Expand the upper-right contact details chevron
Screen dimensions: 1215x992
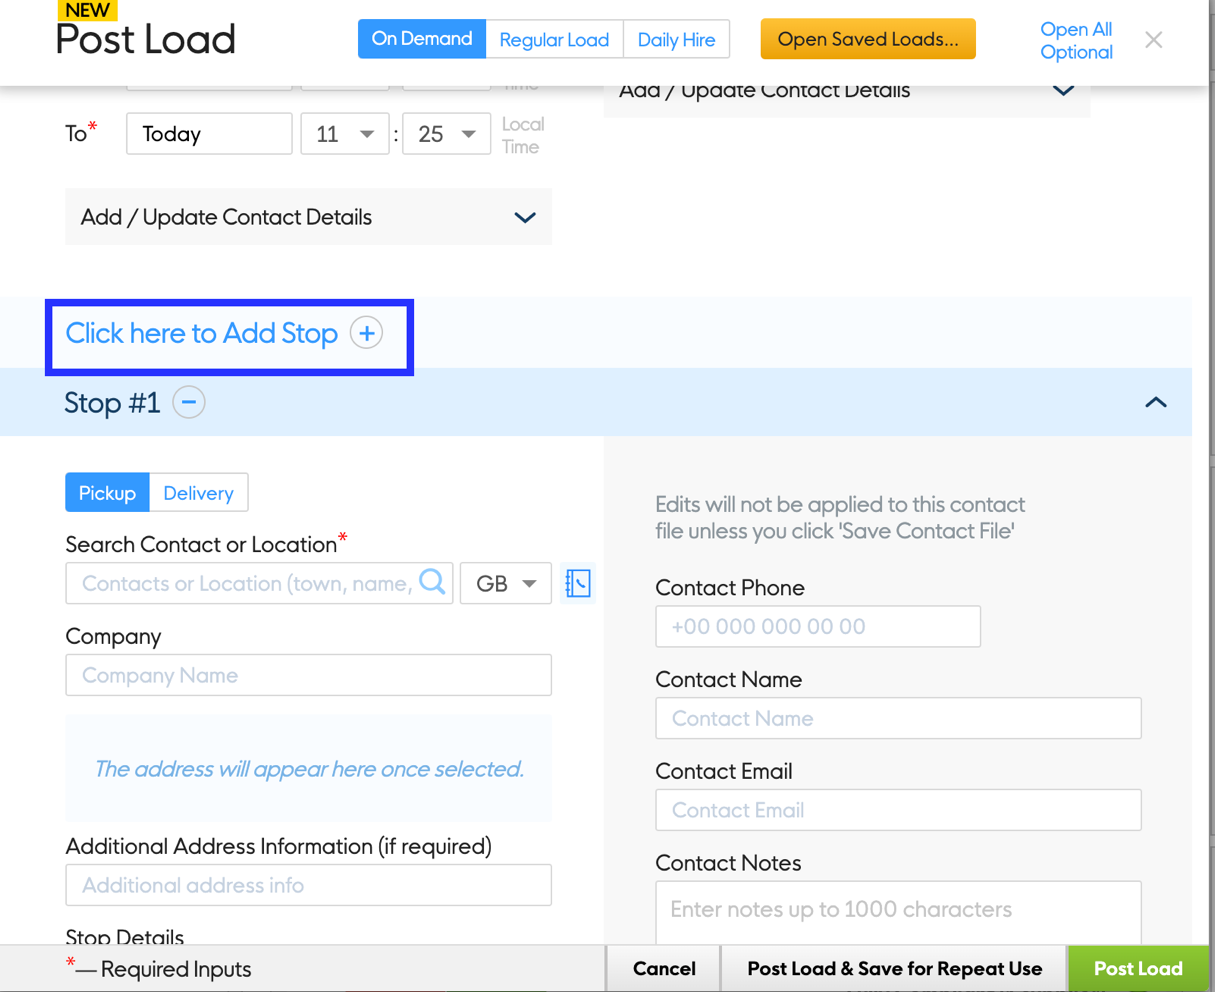1063,91
